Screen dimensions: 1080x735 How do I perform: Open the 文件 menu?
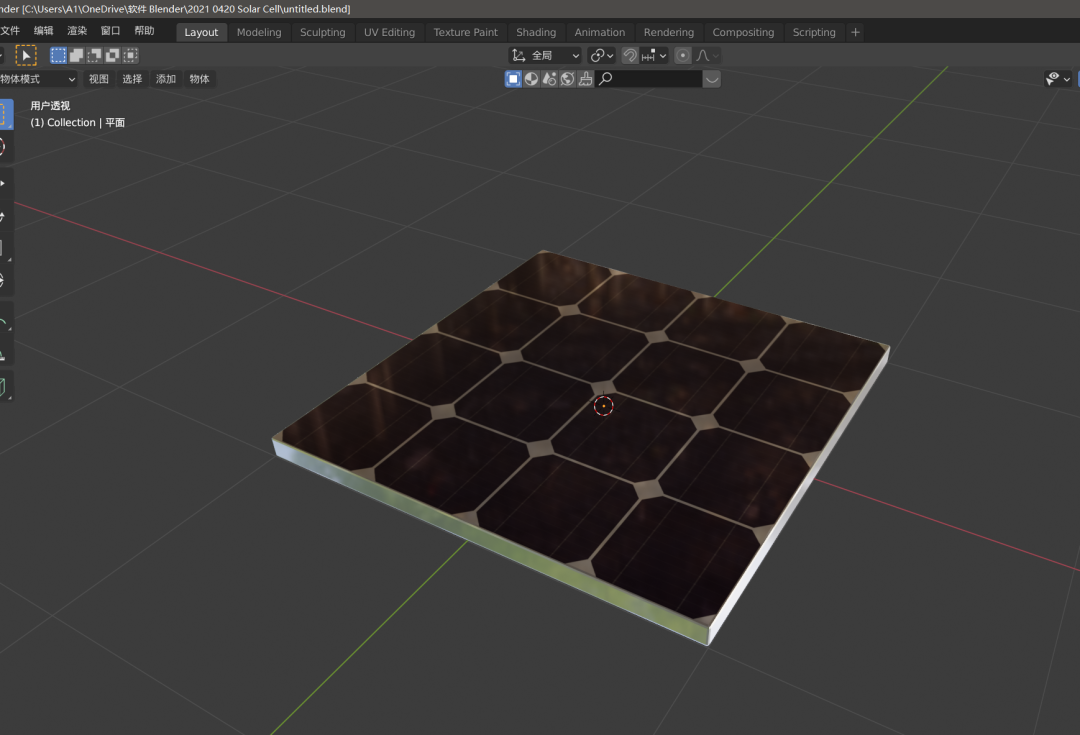[10, 30]
